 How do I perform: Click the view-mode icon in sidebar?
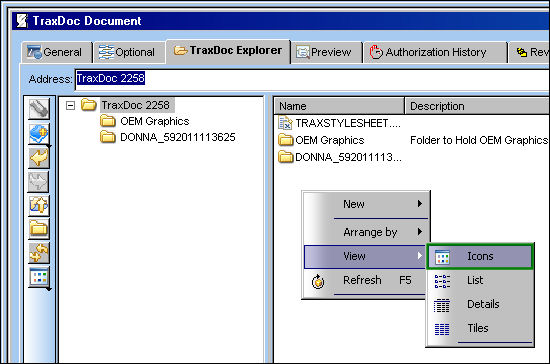click(x=39, y=277)
